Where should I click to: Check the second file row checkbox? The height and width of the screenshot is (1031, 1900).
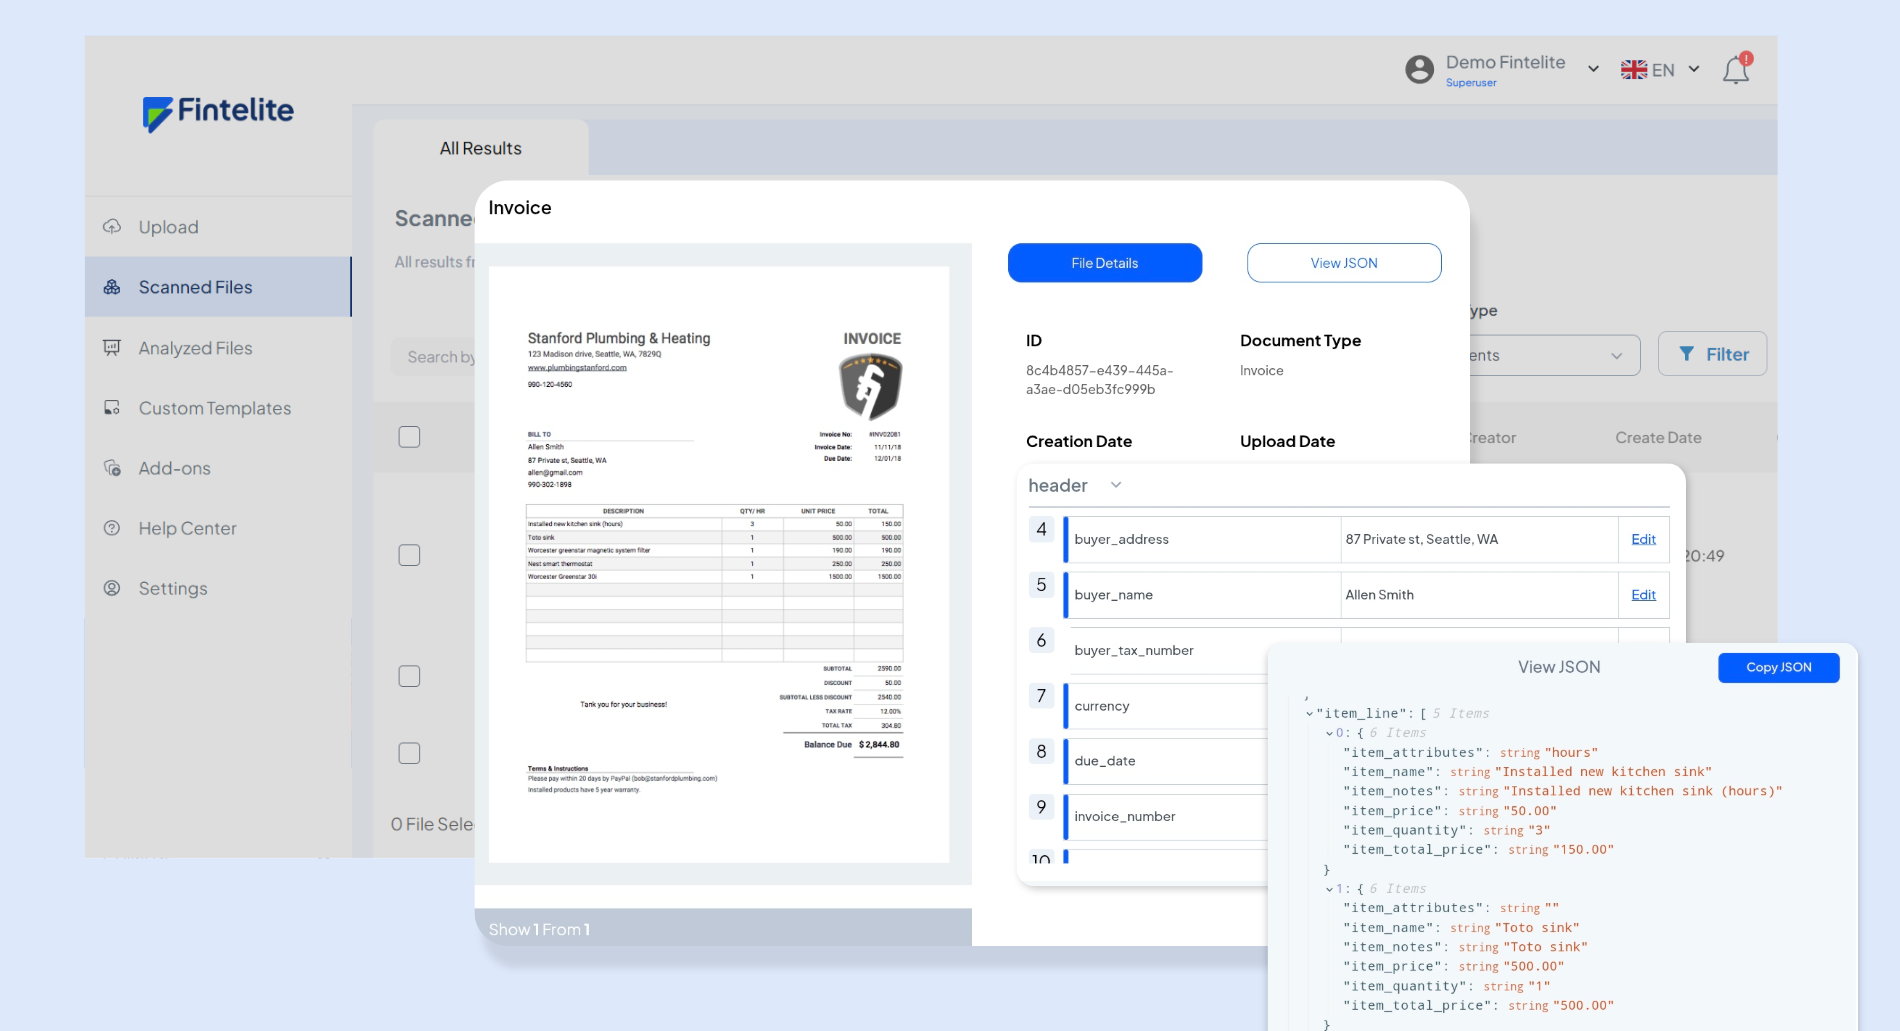(409, 676)
